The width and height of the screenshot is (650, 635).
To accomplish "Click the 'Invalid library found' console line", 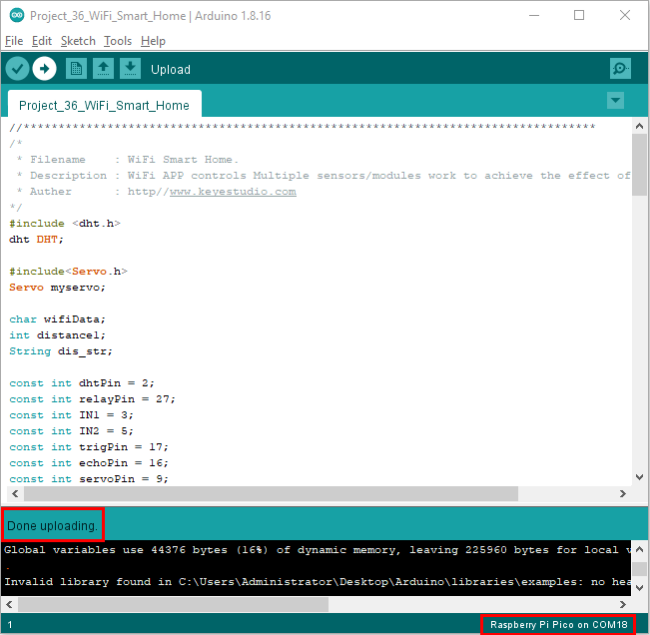I will (318, 582).
